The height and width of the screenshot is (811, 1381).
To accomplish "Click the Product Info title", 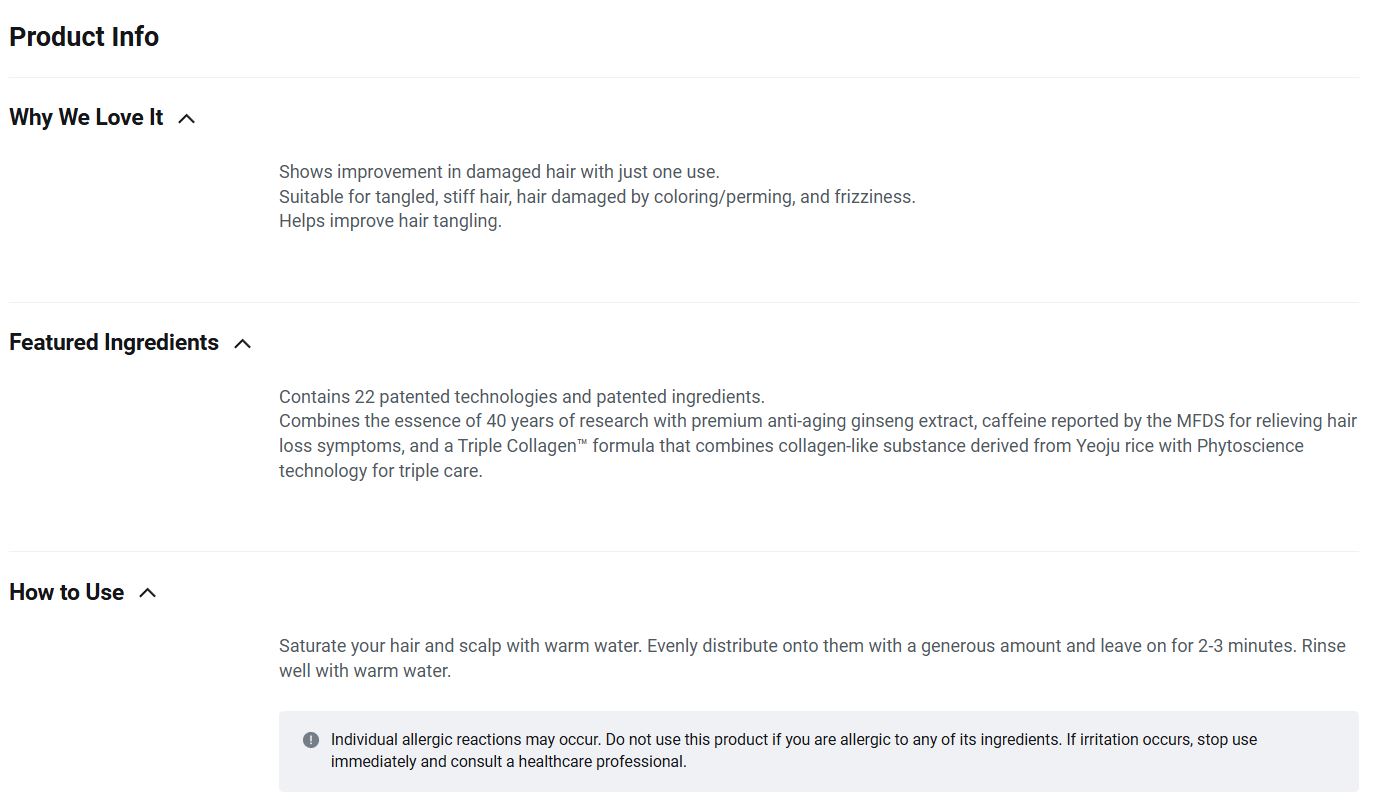I will tap(84, 37).
